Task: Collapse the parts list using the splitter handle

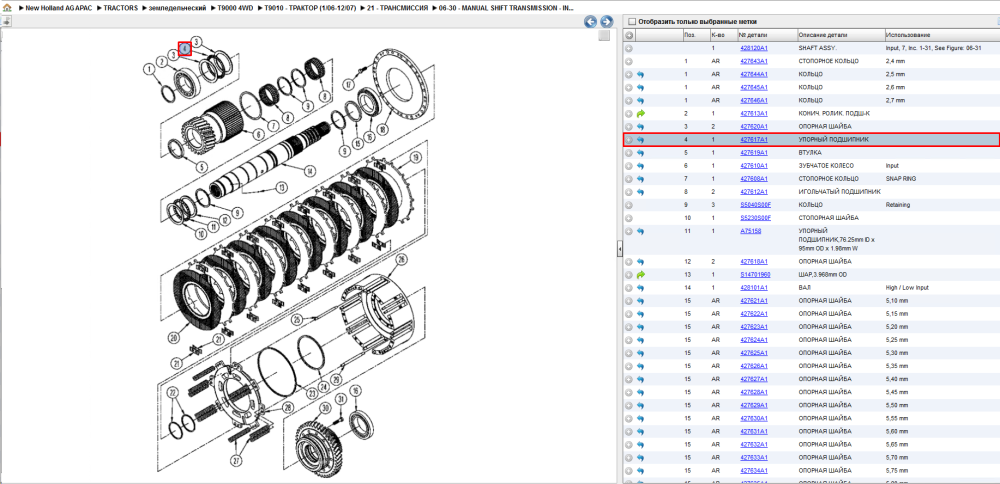Action: [619, 251]
